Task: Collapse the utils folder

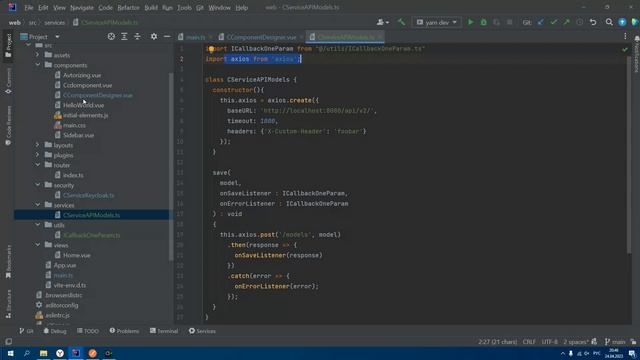Action: [x=38, y=225]
